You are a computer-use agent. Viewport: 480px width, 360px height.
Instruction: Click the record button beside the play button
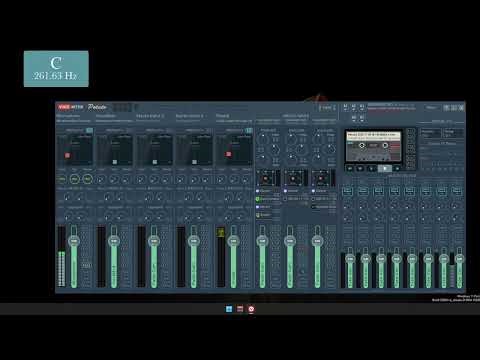[x=397, y=169]
